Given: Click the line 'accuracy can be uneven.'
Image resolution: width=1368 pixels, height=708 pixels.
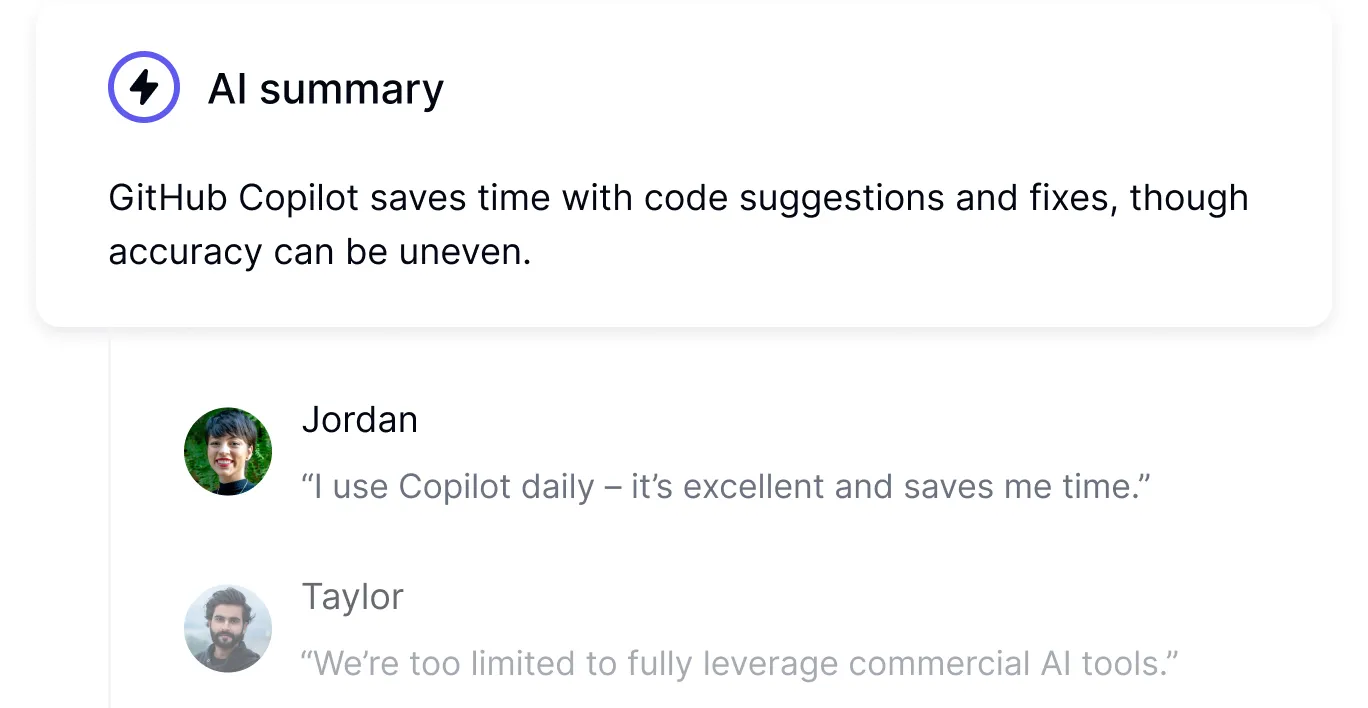Looking at the screenshot, I should click(320, 252).
